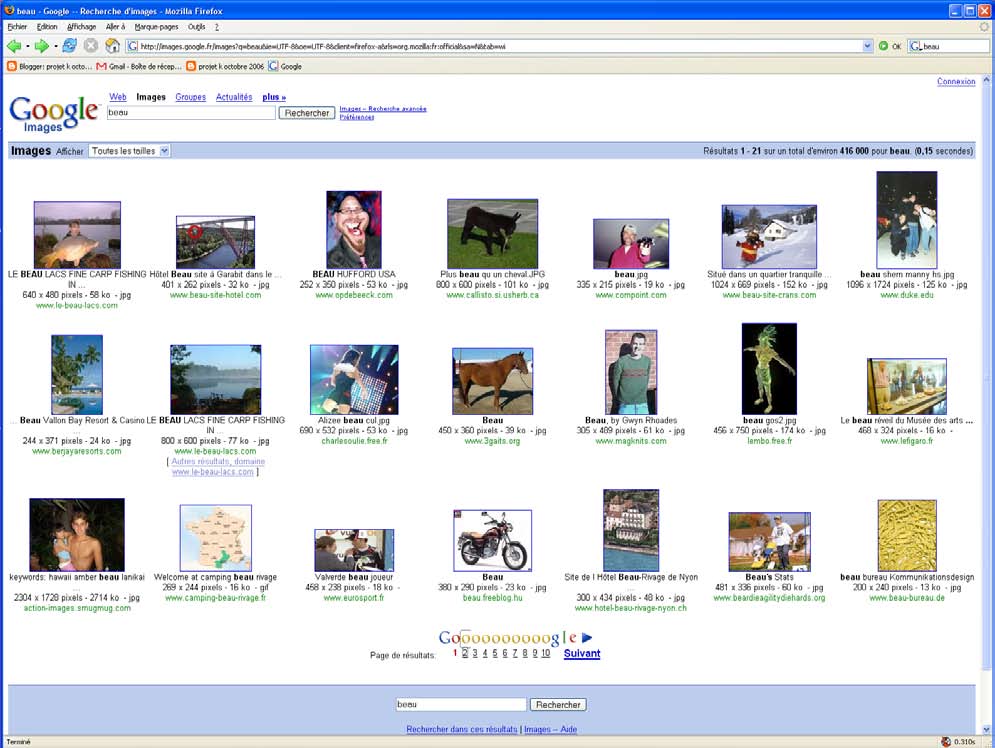
Task: Open the forward button history arrow
Action: 55,46
